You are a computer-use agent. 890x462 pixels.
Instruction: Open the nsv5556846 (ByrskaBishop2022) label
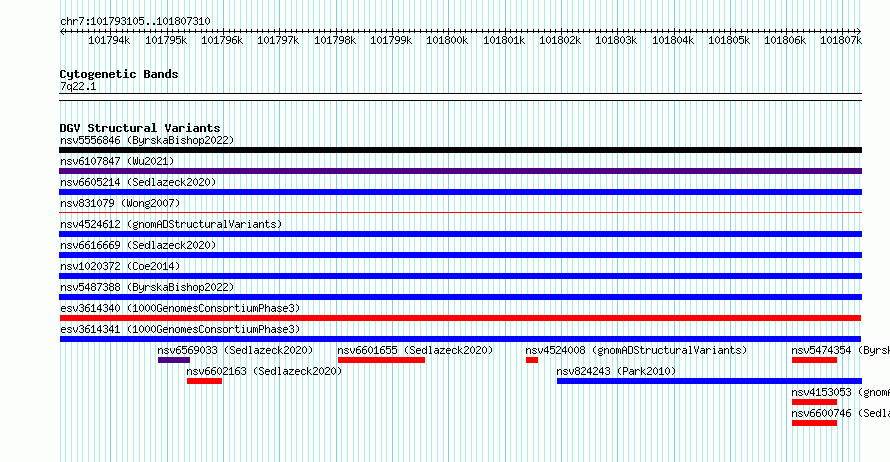147,140
